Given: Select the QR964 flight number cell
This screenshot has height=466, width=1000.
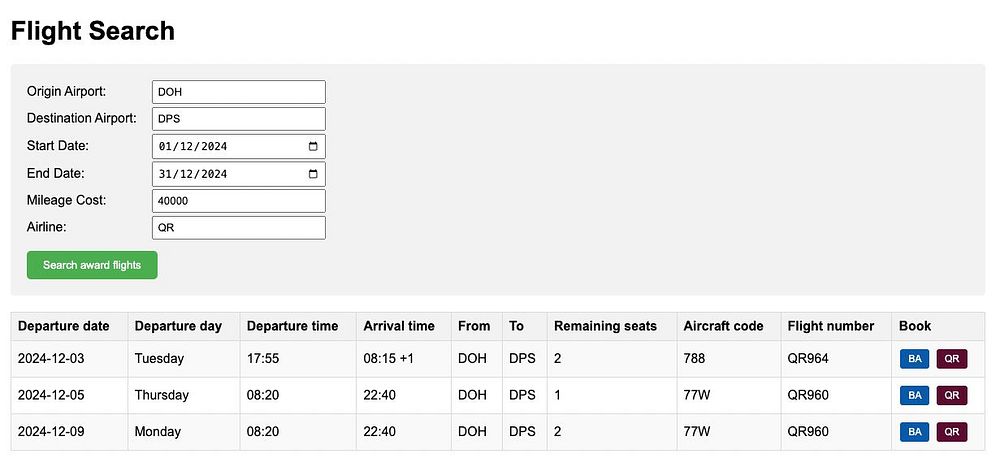Looking at the screenshot, I should click(808, 359).
